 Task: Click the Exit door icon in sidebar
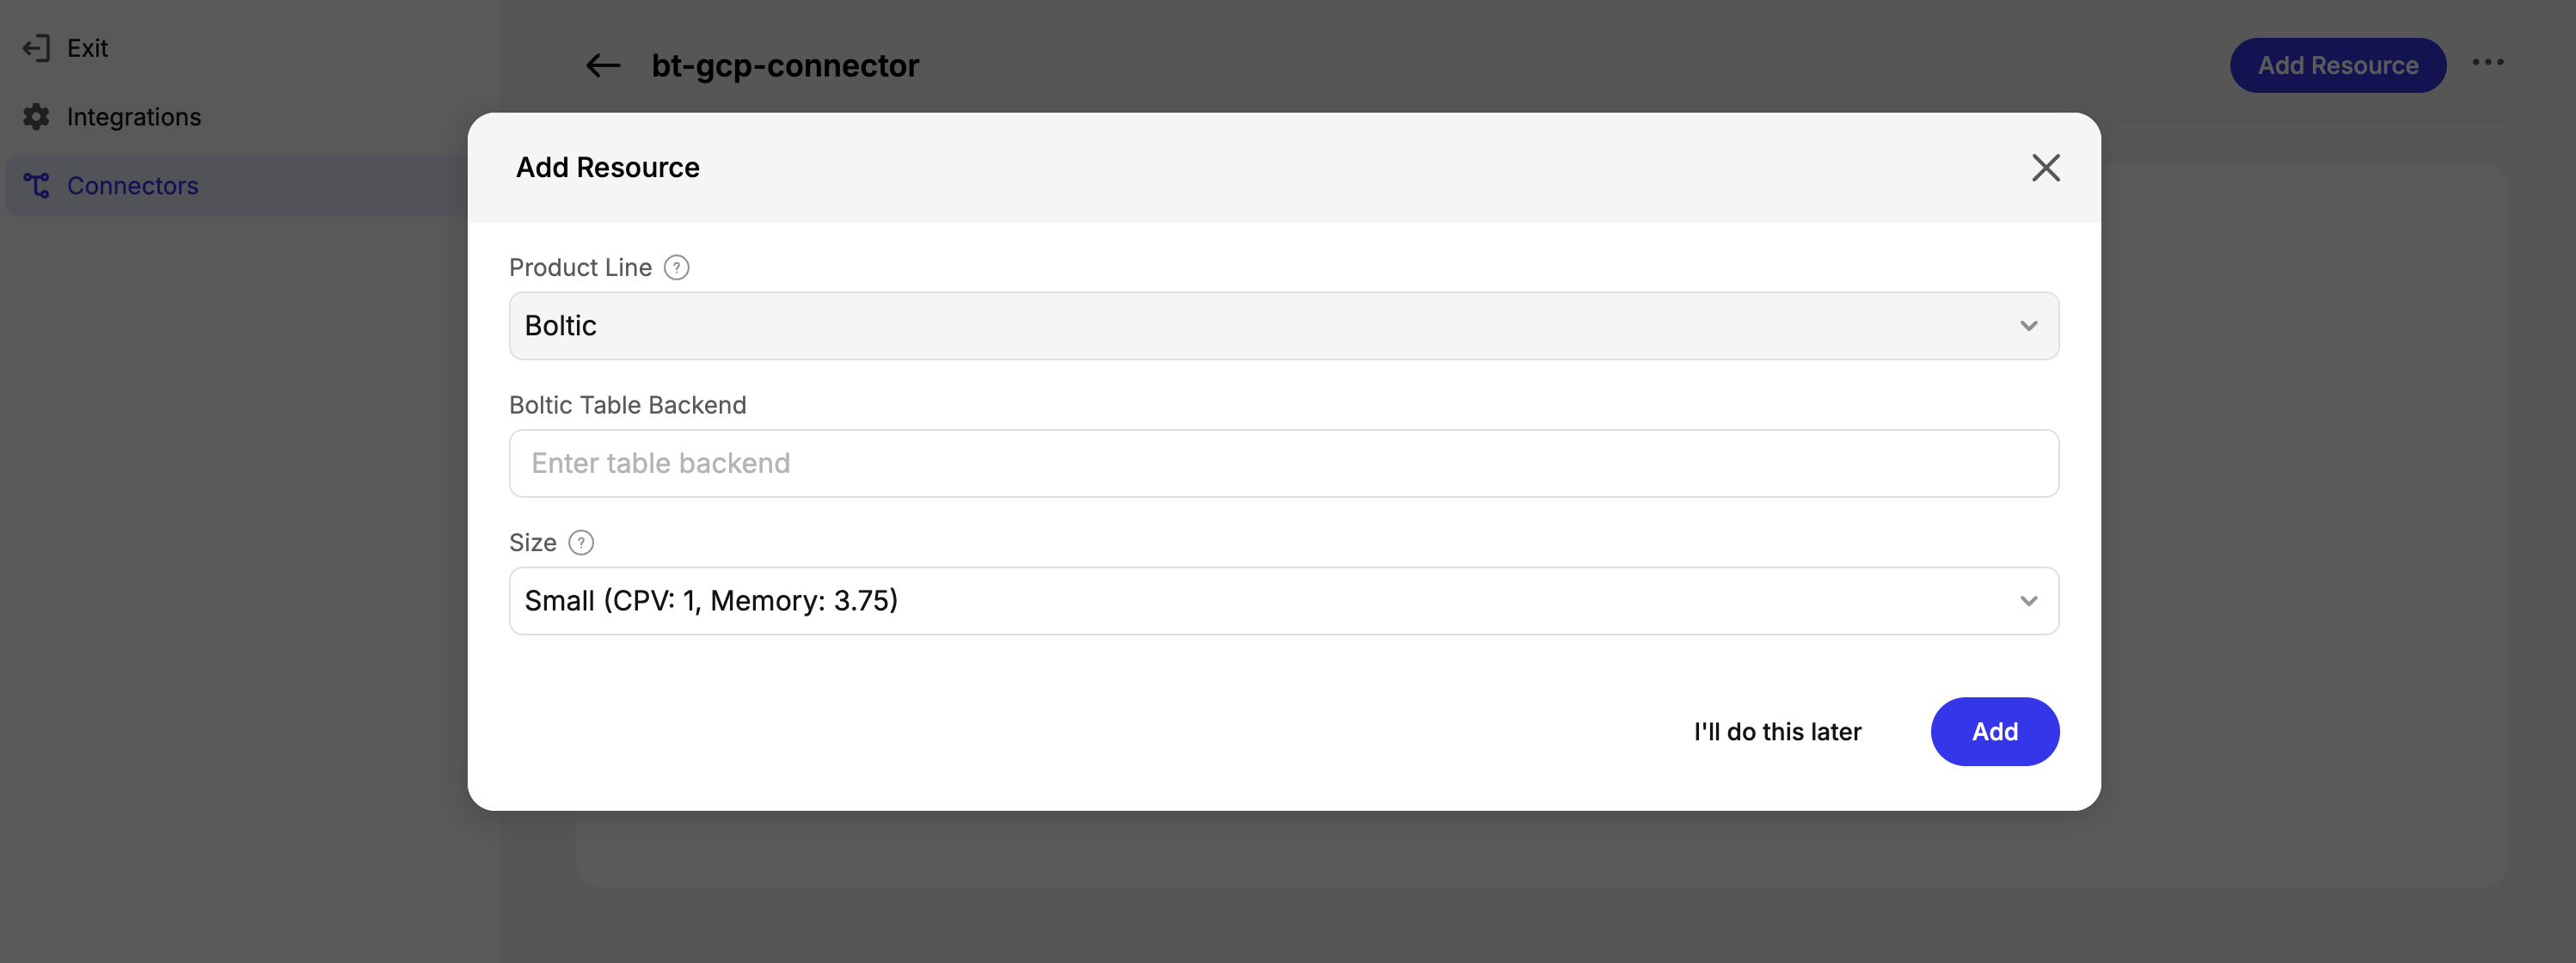pyautogui.click(x=36, y=48)
